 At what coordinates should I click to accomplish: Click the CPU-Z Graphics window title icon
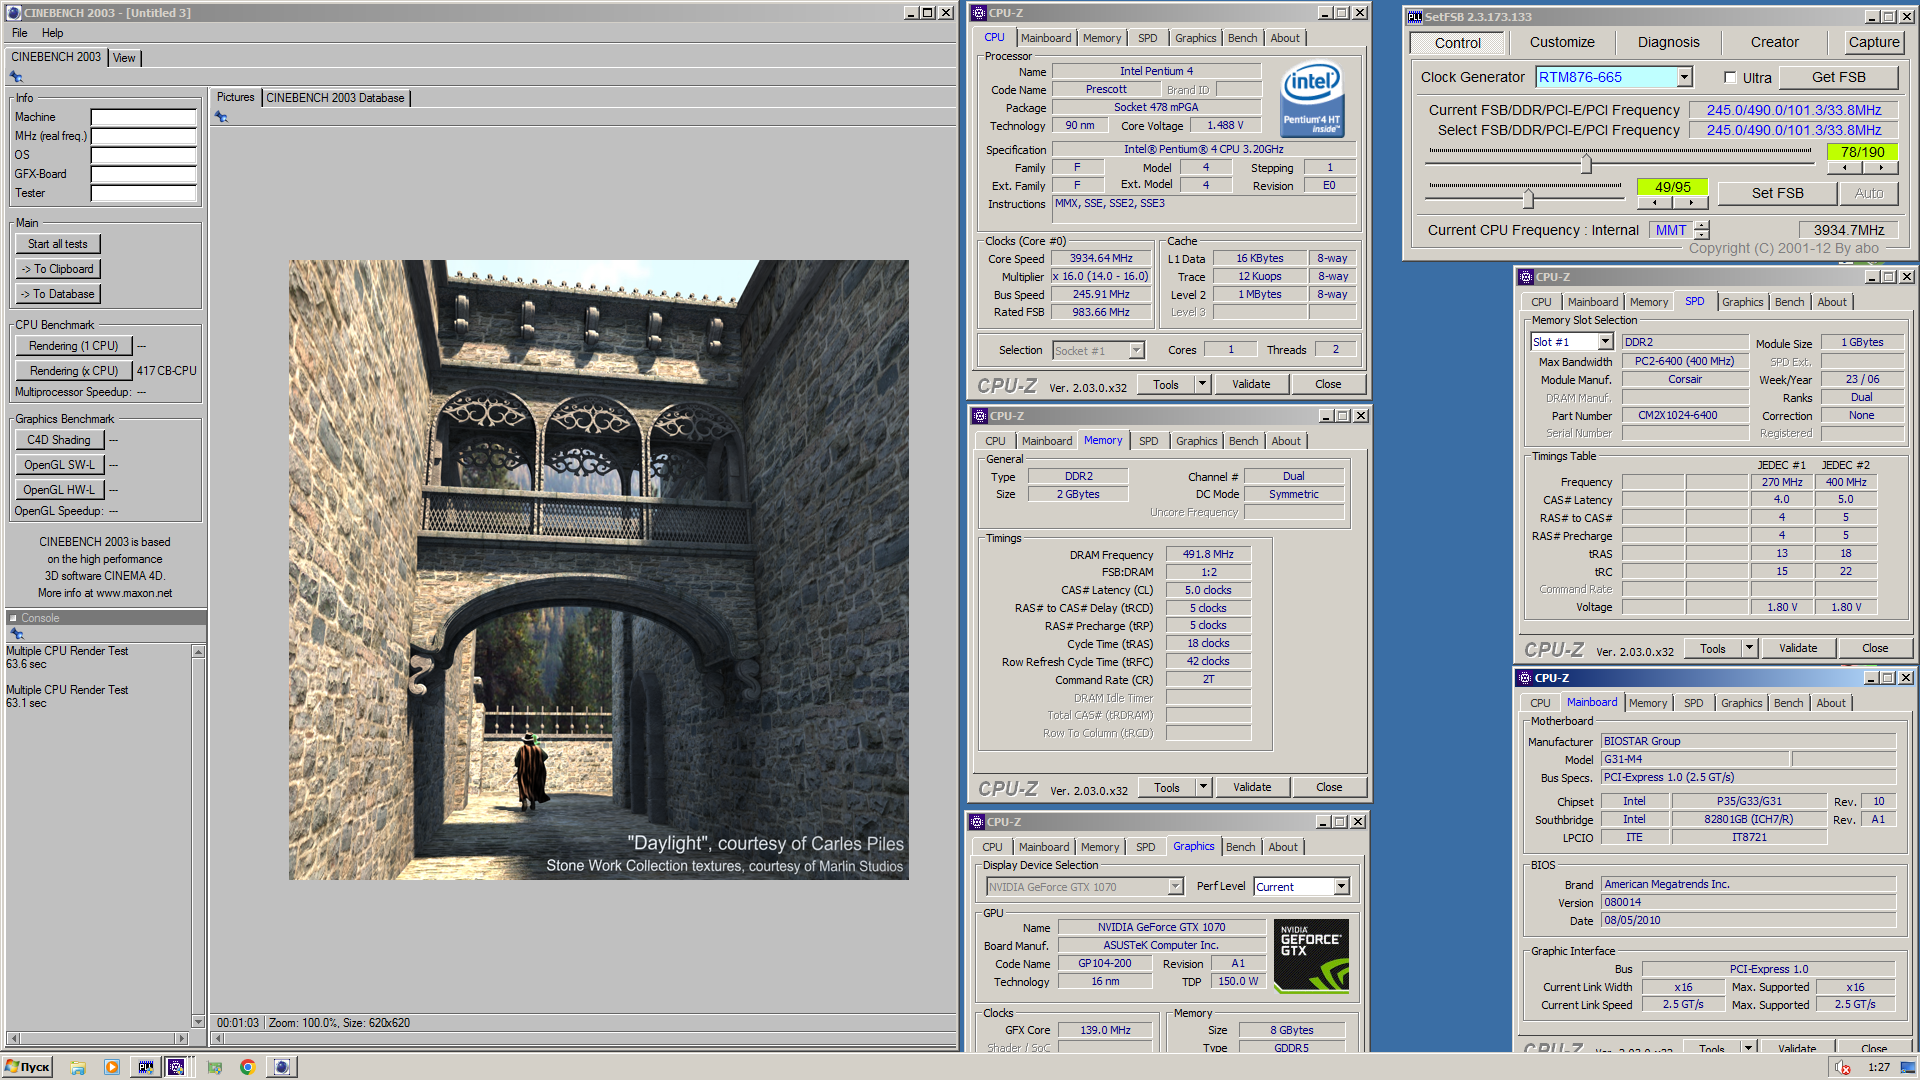[x=978, y=822]
